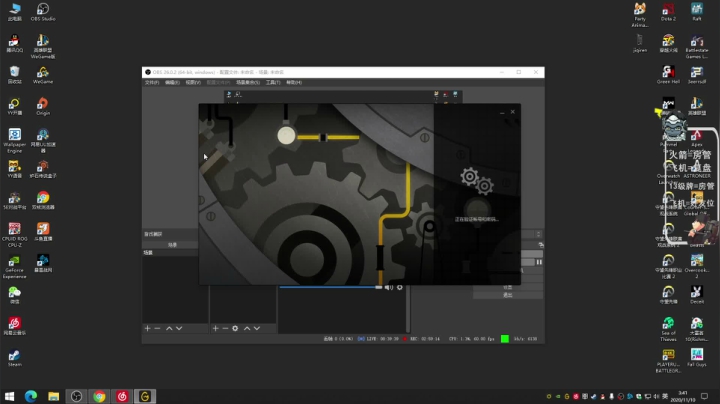Add a new scene with the plus icon

(147, 328)
